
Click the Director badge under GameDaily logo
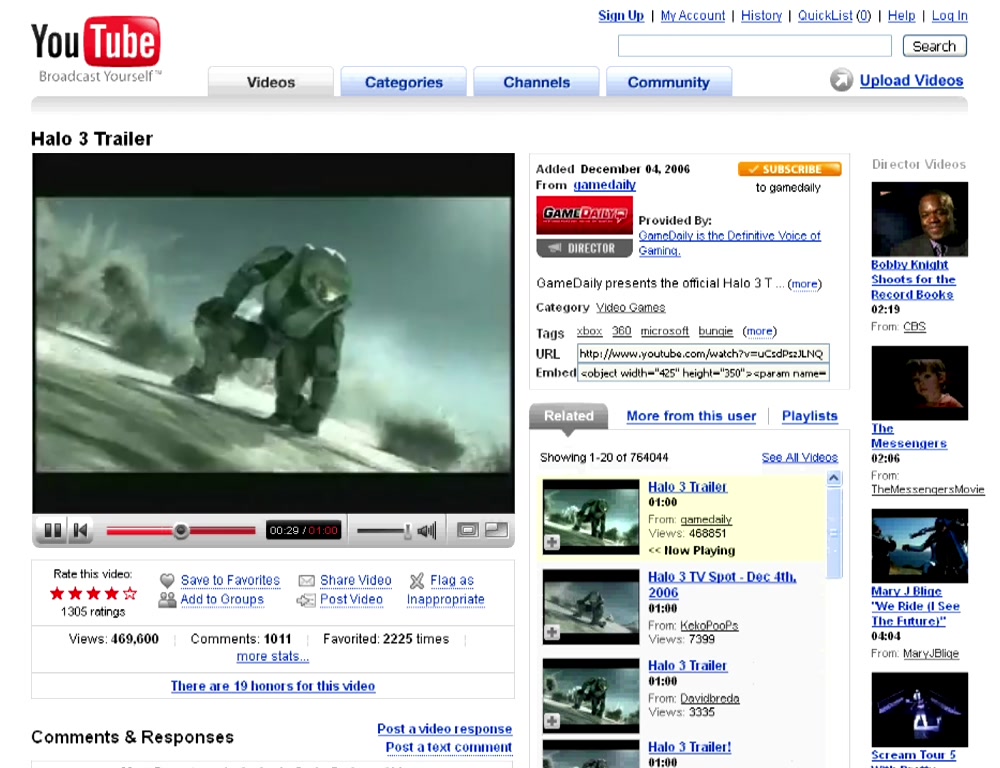584,247
